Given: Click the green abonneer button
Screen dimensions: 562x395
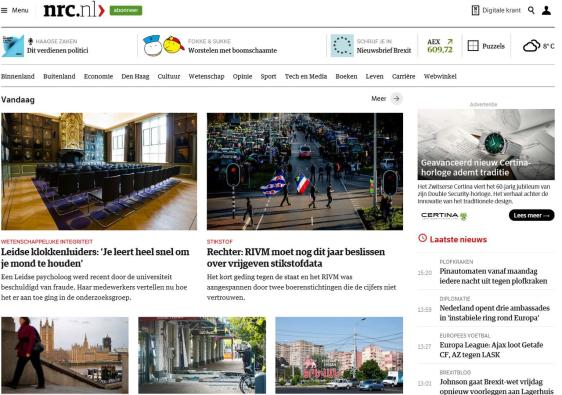Looking at the screenshot, I should point(126,10).
